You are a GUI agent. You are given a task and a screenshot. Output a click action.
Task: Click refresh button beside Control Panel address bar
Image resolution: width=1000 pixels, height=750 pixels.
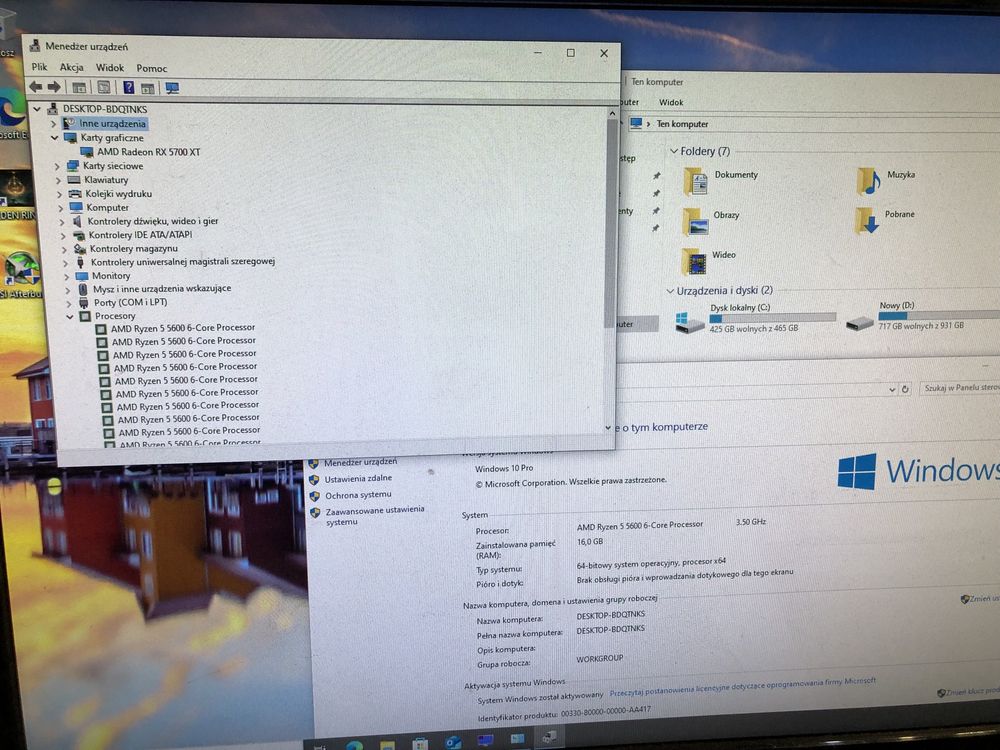click(904, 388)
